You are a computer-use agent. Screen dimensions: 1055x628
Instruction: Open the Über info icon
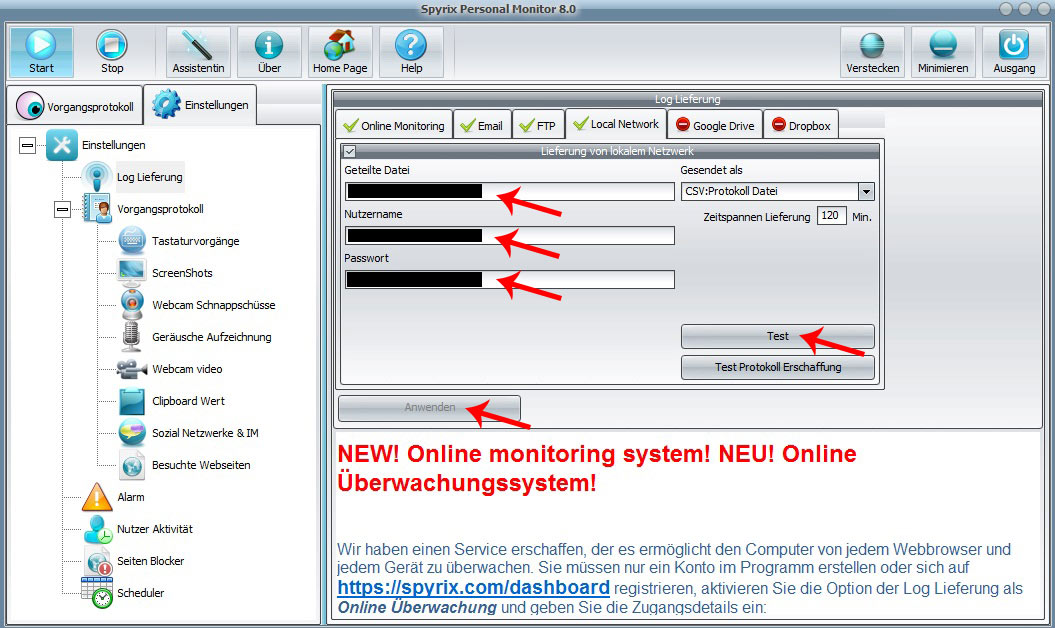click(269, 45)
